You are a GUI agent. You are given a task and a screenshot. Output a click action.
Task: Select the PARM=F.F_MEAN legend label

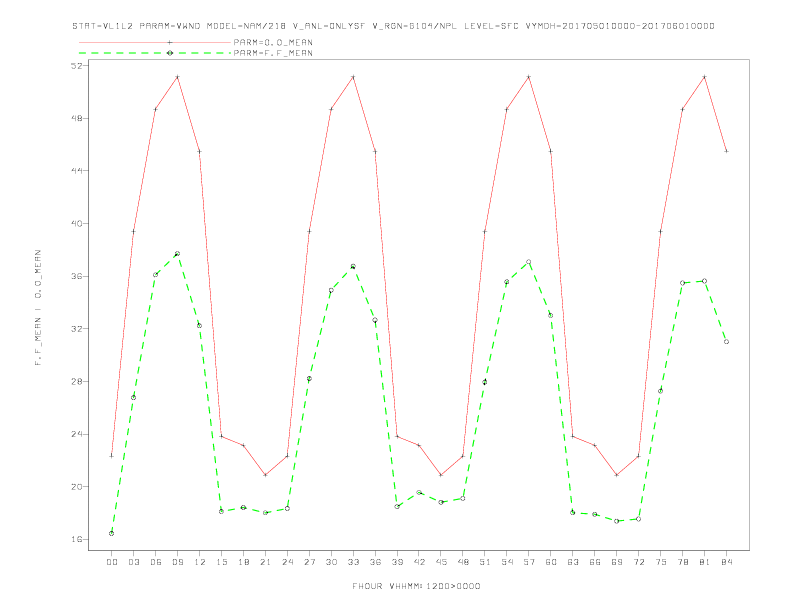273,53
